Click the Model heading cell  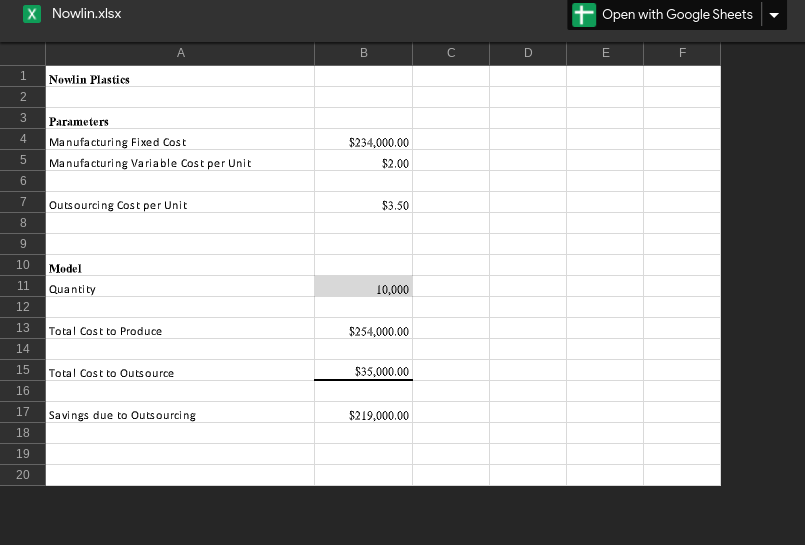tap(180, 265)
